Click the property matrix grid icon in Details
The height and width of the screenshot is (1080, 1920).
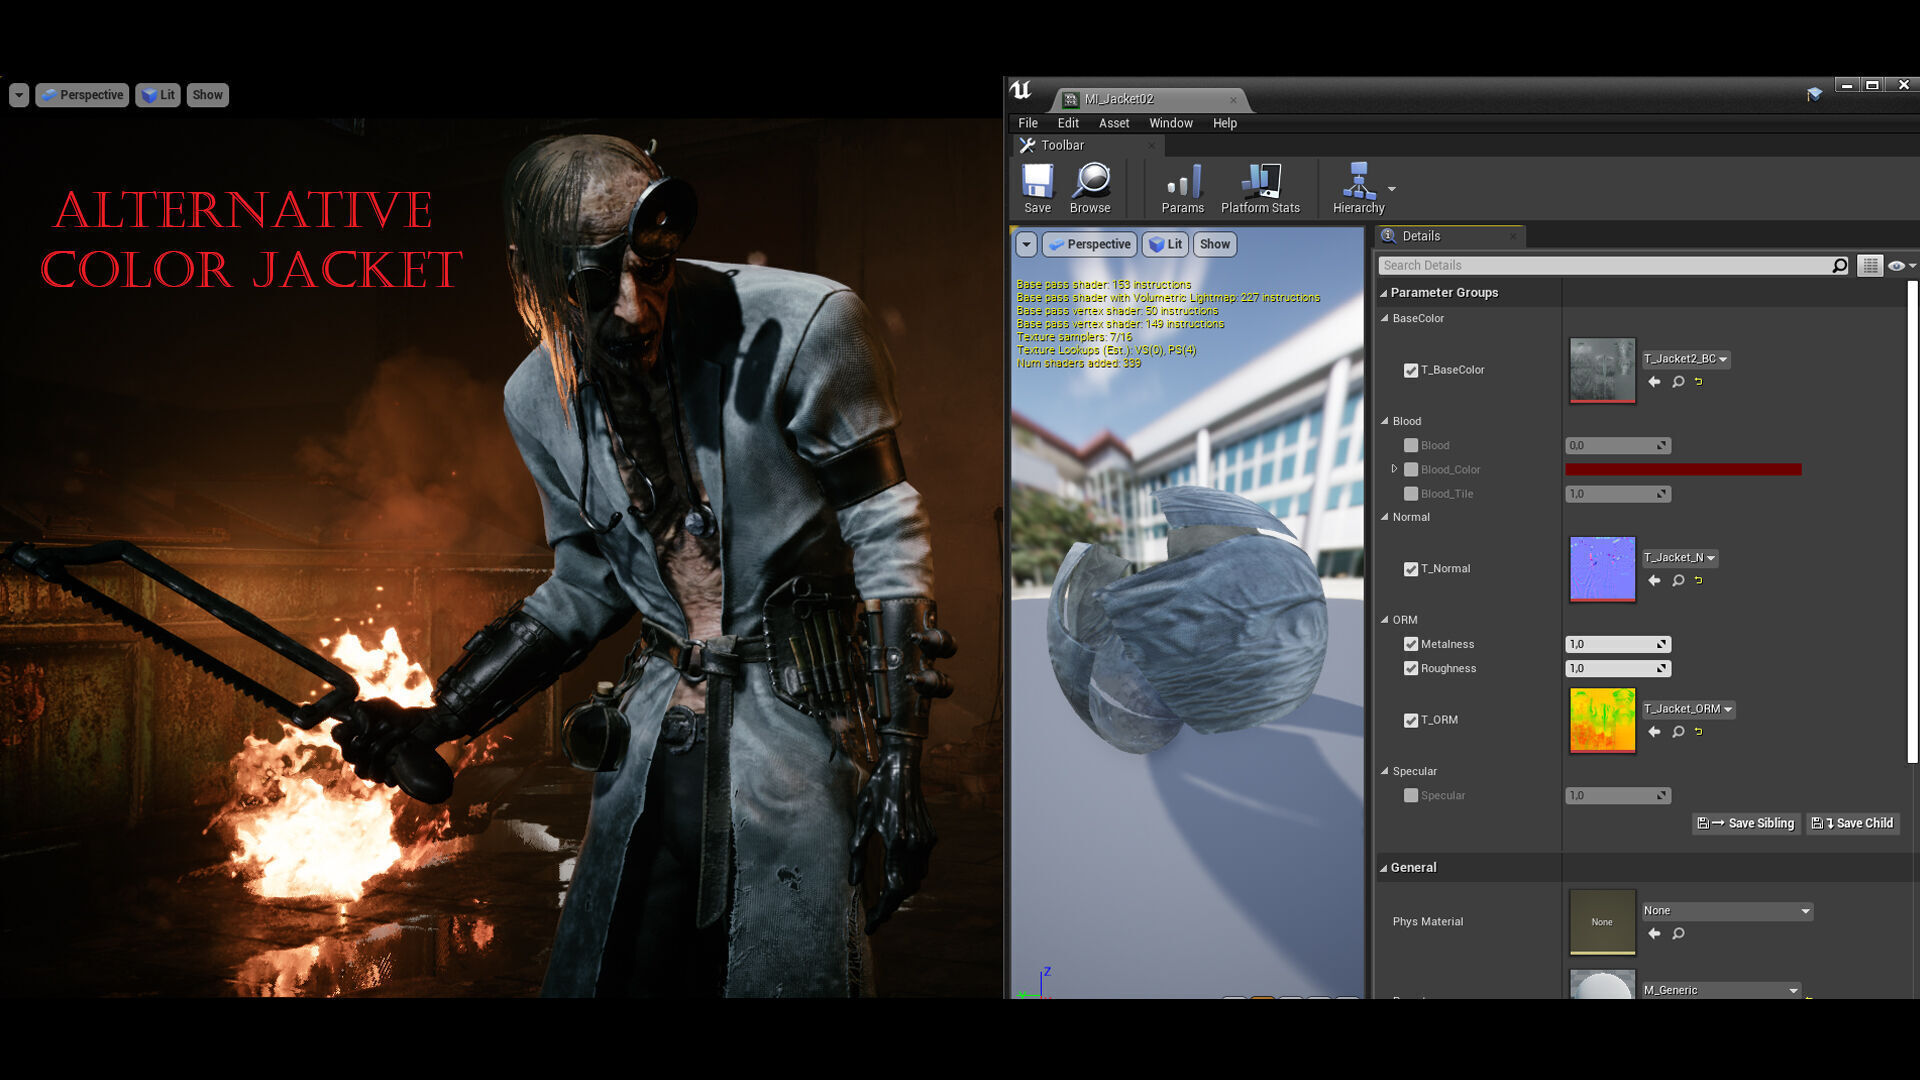coord(1869,265)
